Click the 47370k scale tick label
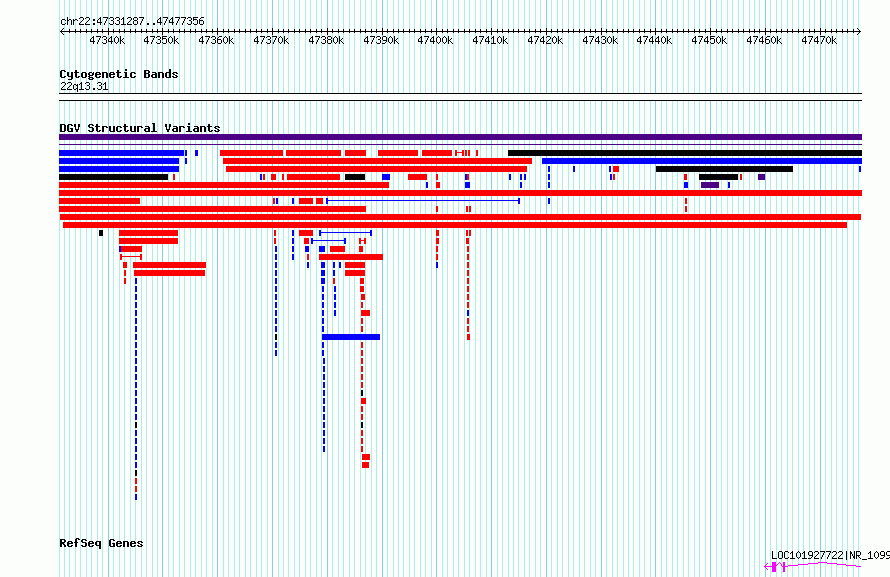The width and height of the screenshot is (890, 577). tap(271, 40)
